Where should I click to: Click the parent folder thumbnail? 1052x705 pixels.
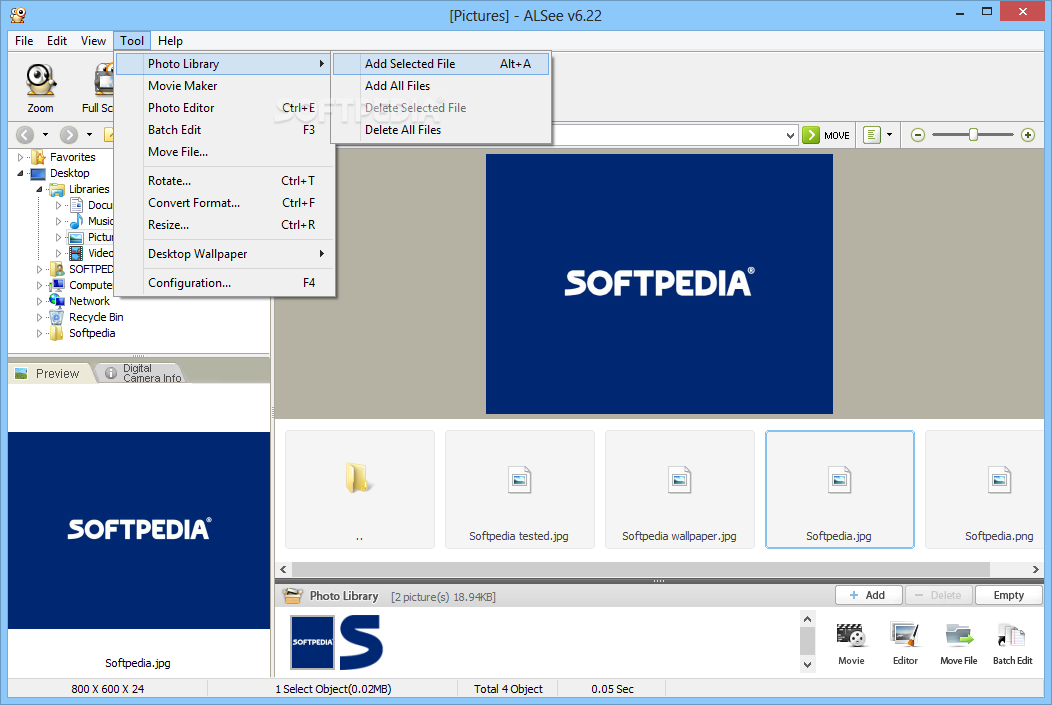point(360,490)
